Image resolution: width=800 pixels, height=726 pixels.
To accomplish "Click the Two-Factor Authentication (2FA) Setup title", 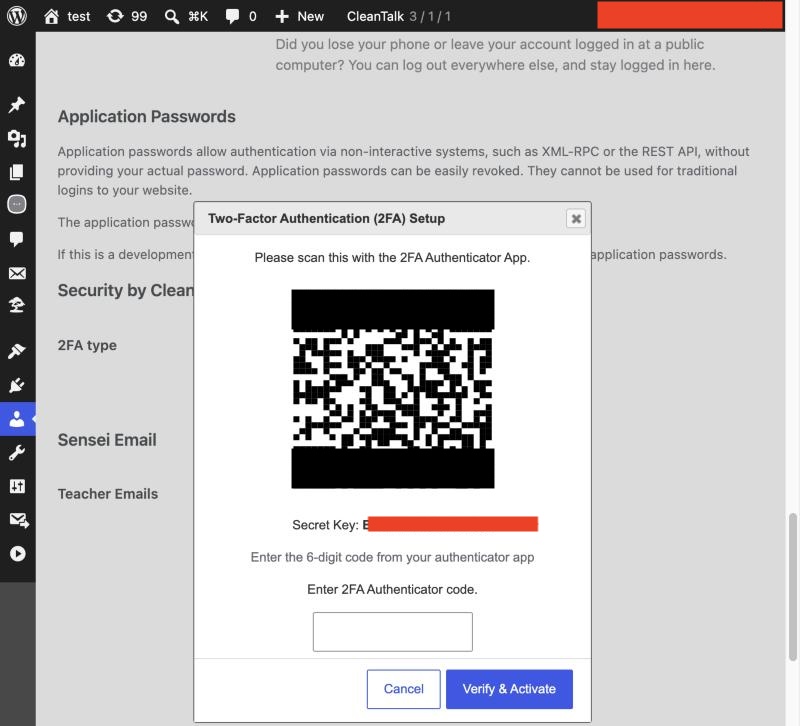I will coord(327,218).
